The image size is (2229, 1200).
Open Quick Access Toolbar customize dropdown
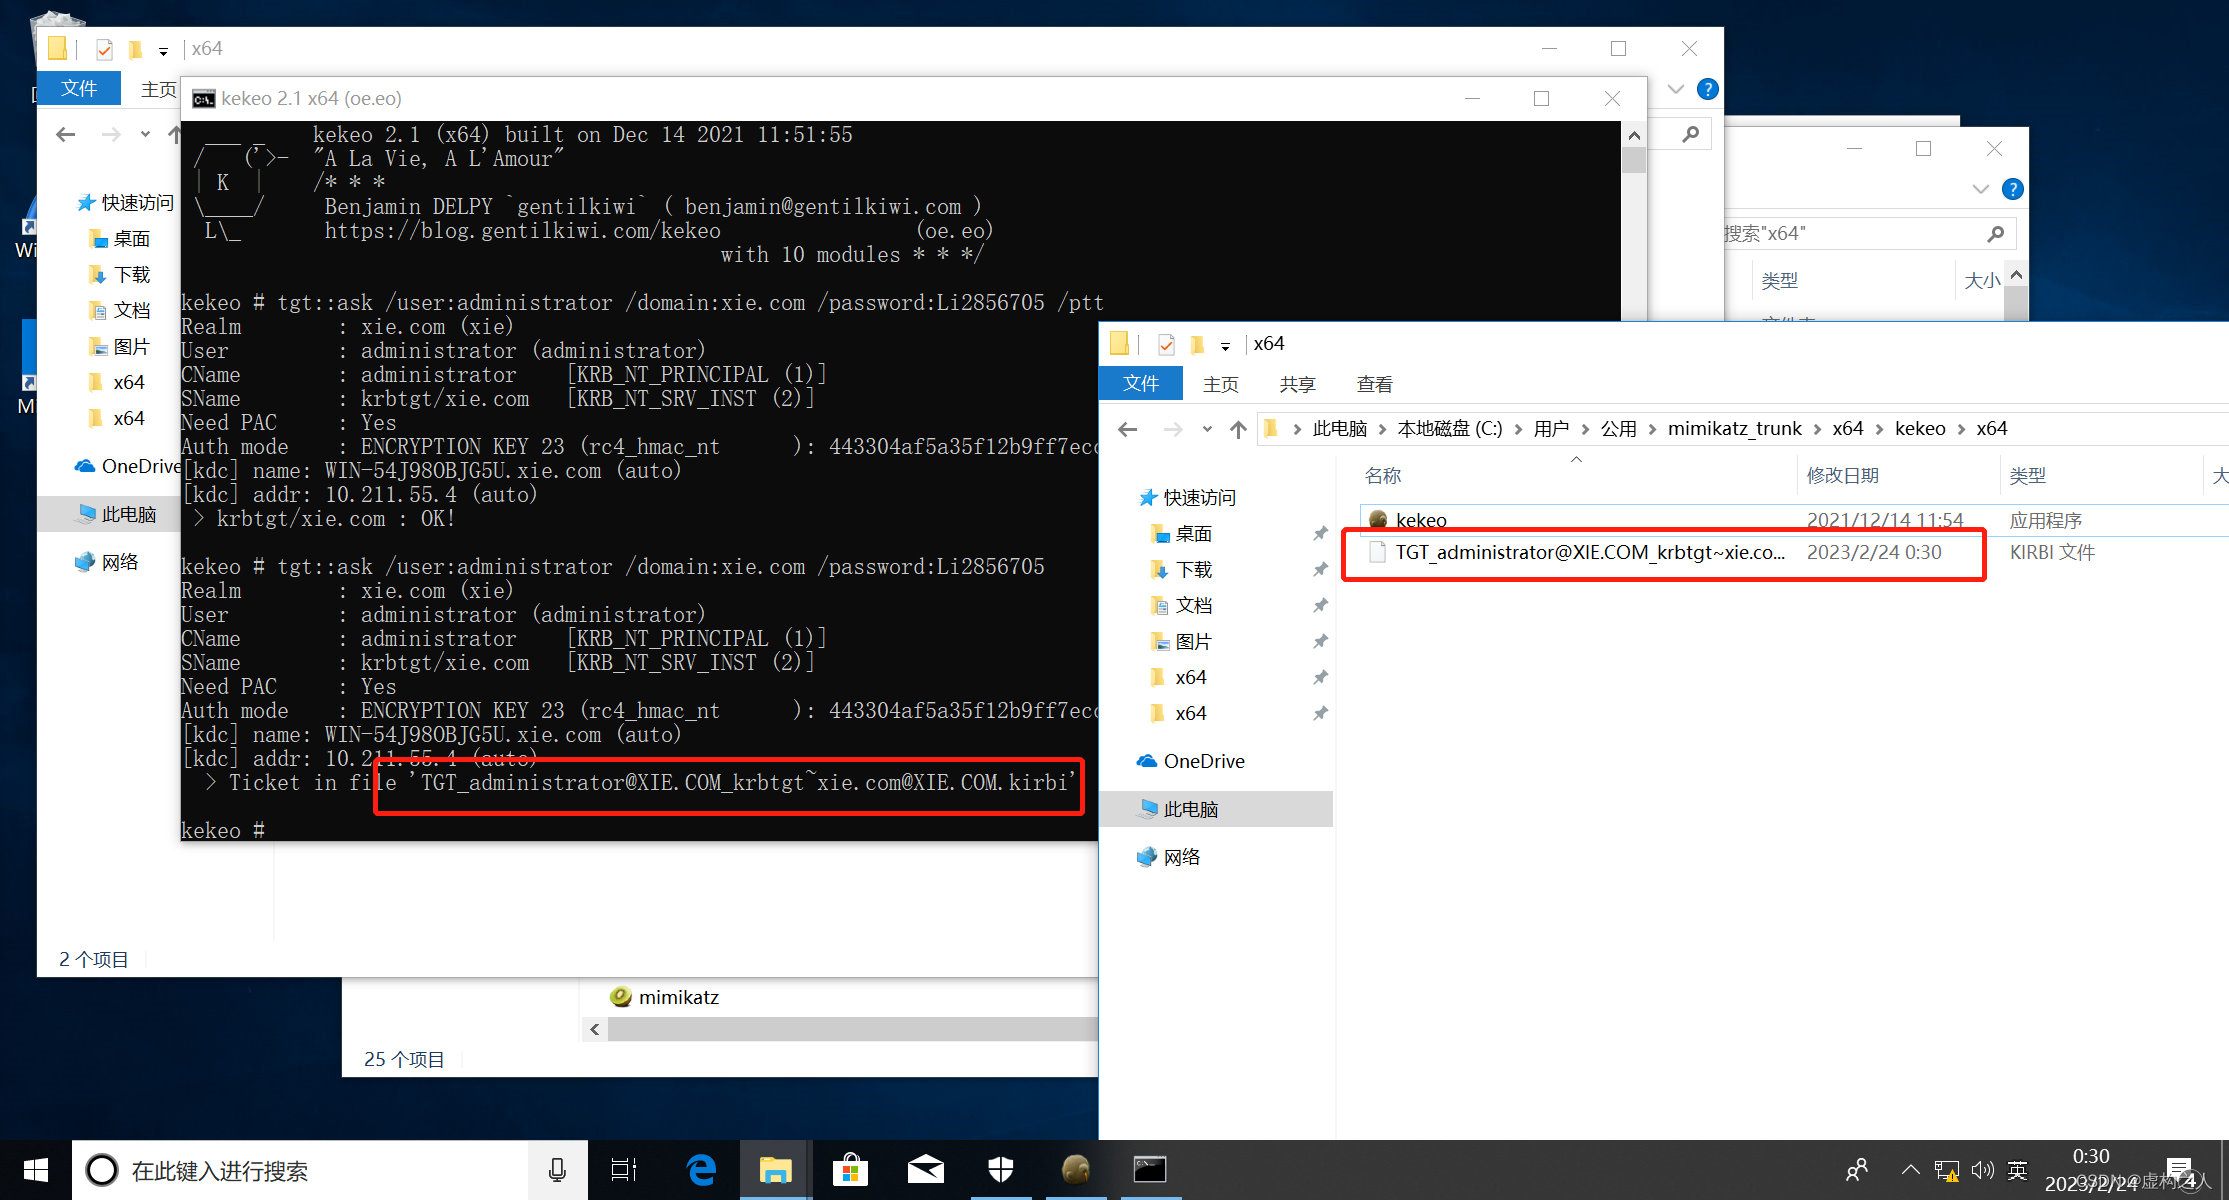[x=1225, y=346]
